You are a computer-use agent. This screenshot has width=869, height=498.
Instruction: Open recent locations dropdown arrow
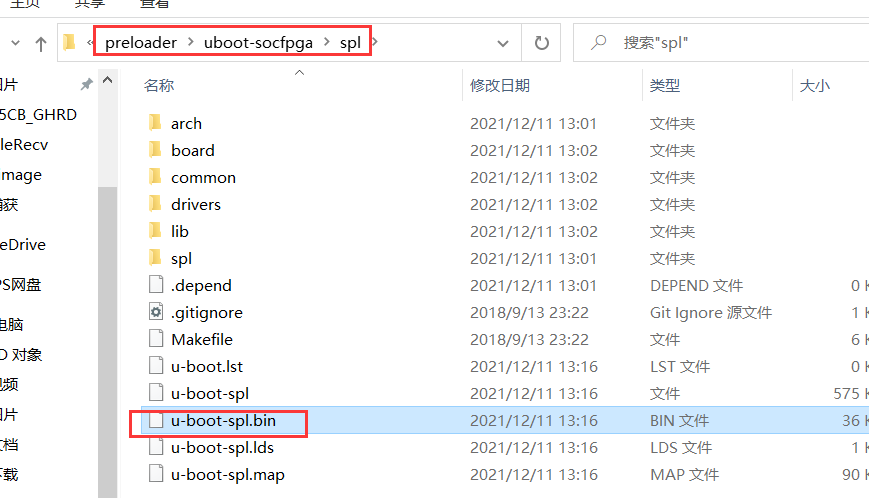(x=16, y=43)
